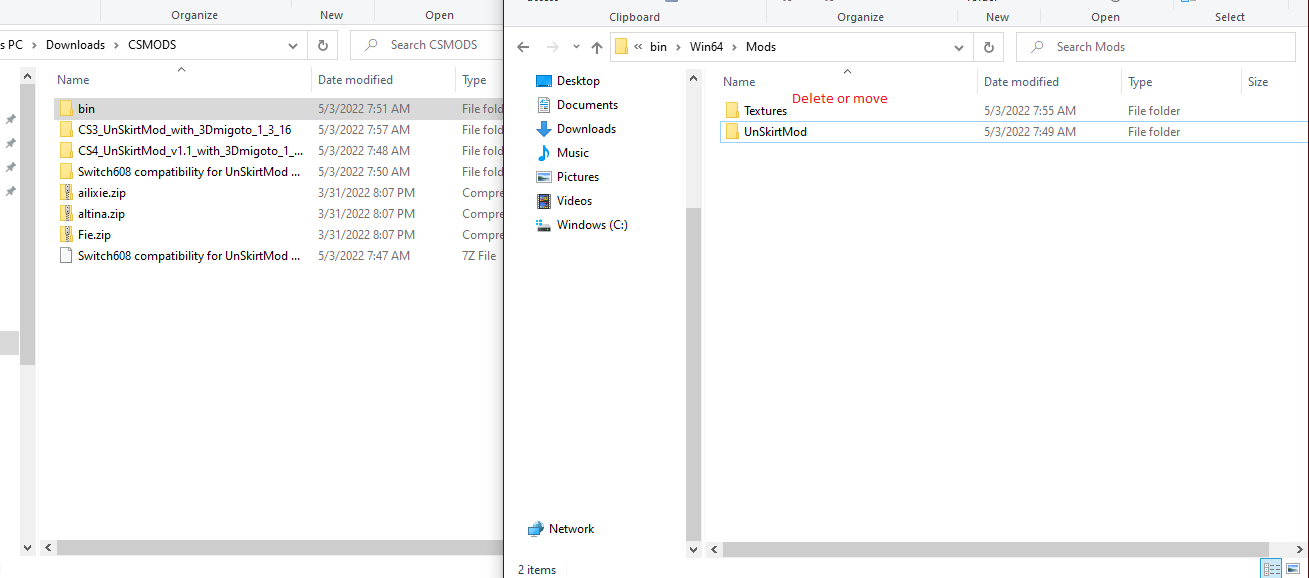Click date 5/3/2022 7:55 AM for Textures

tap(1030, 111)
